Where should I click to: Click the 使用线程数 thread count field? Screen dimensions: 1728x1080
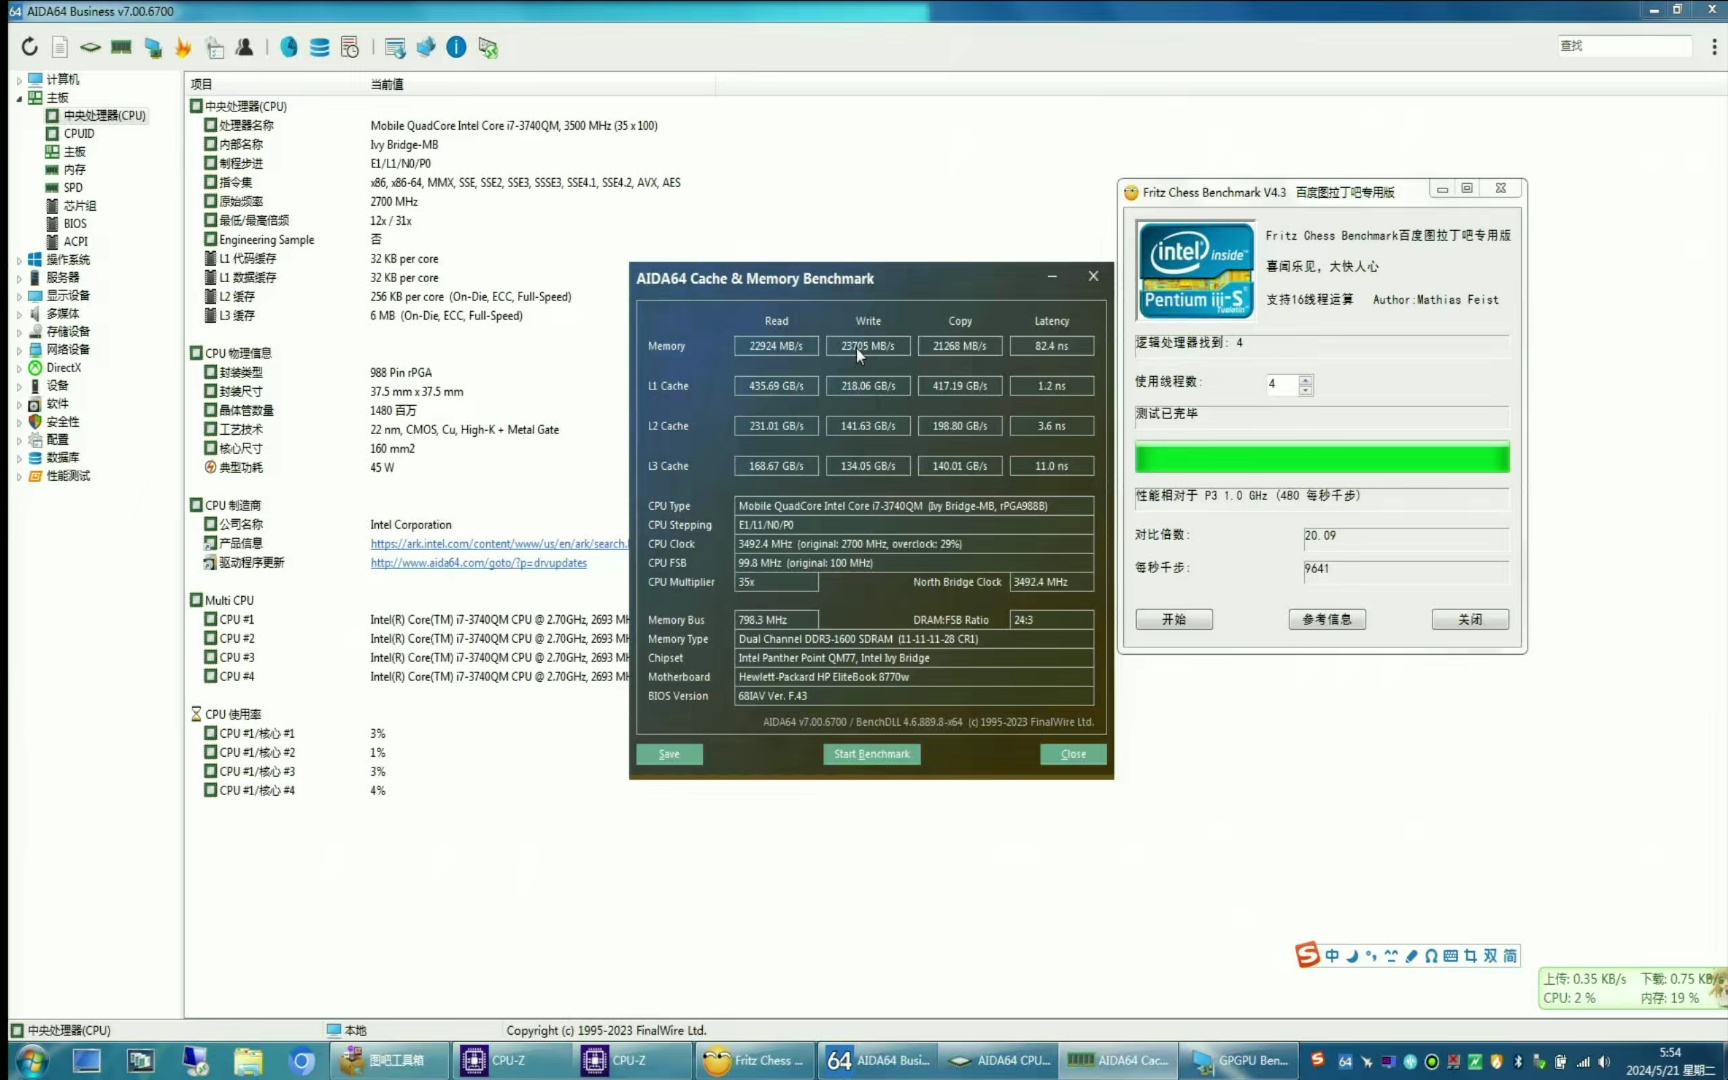pos(1282,384)
